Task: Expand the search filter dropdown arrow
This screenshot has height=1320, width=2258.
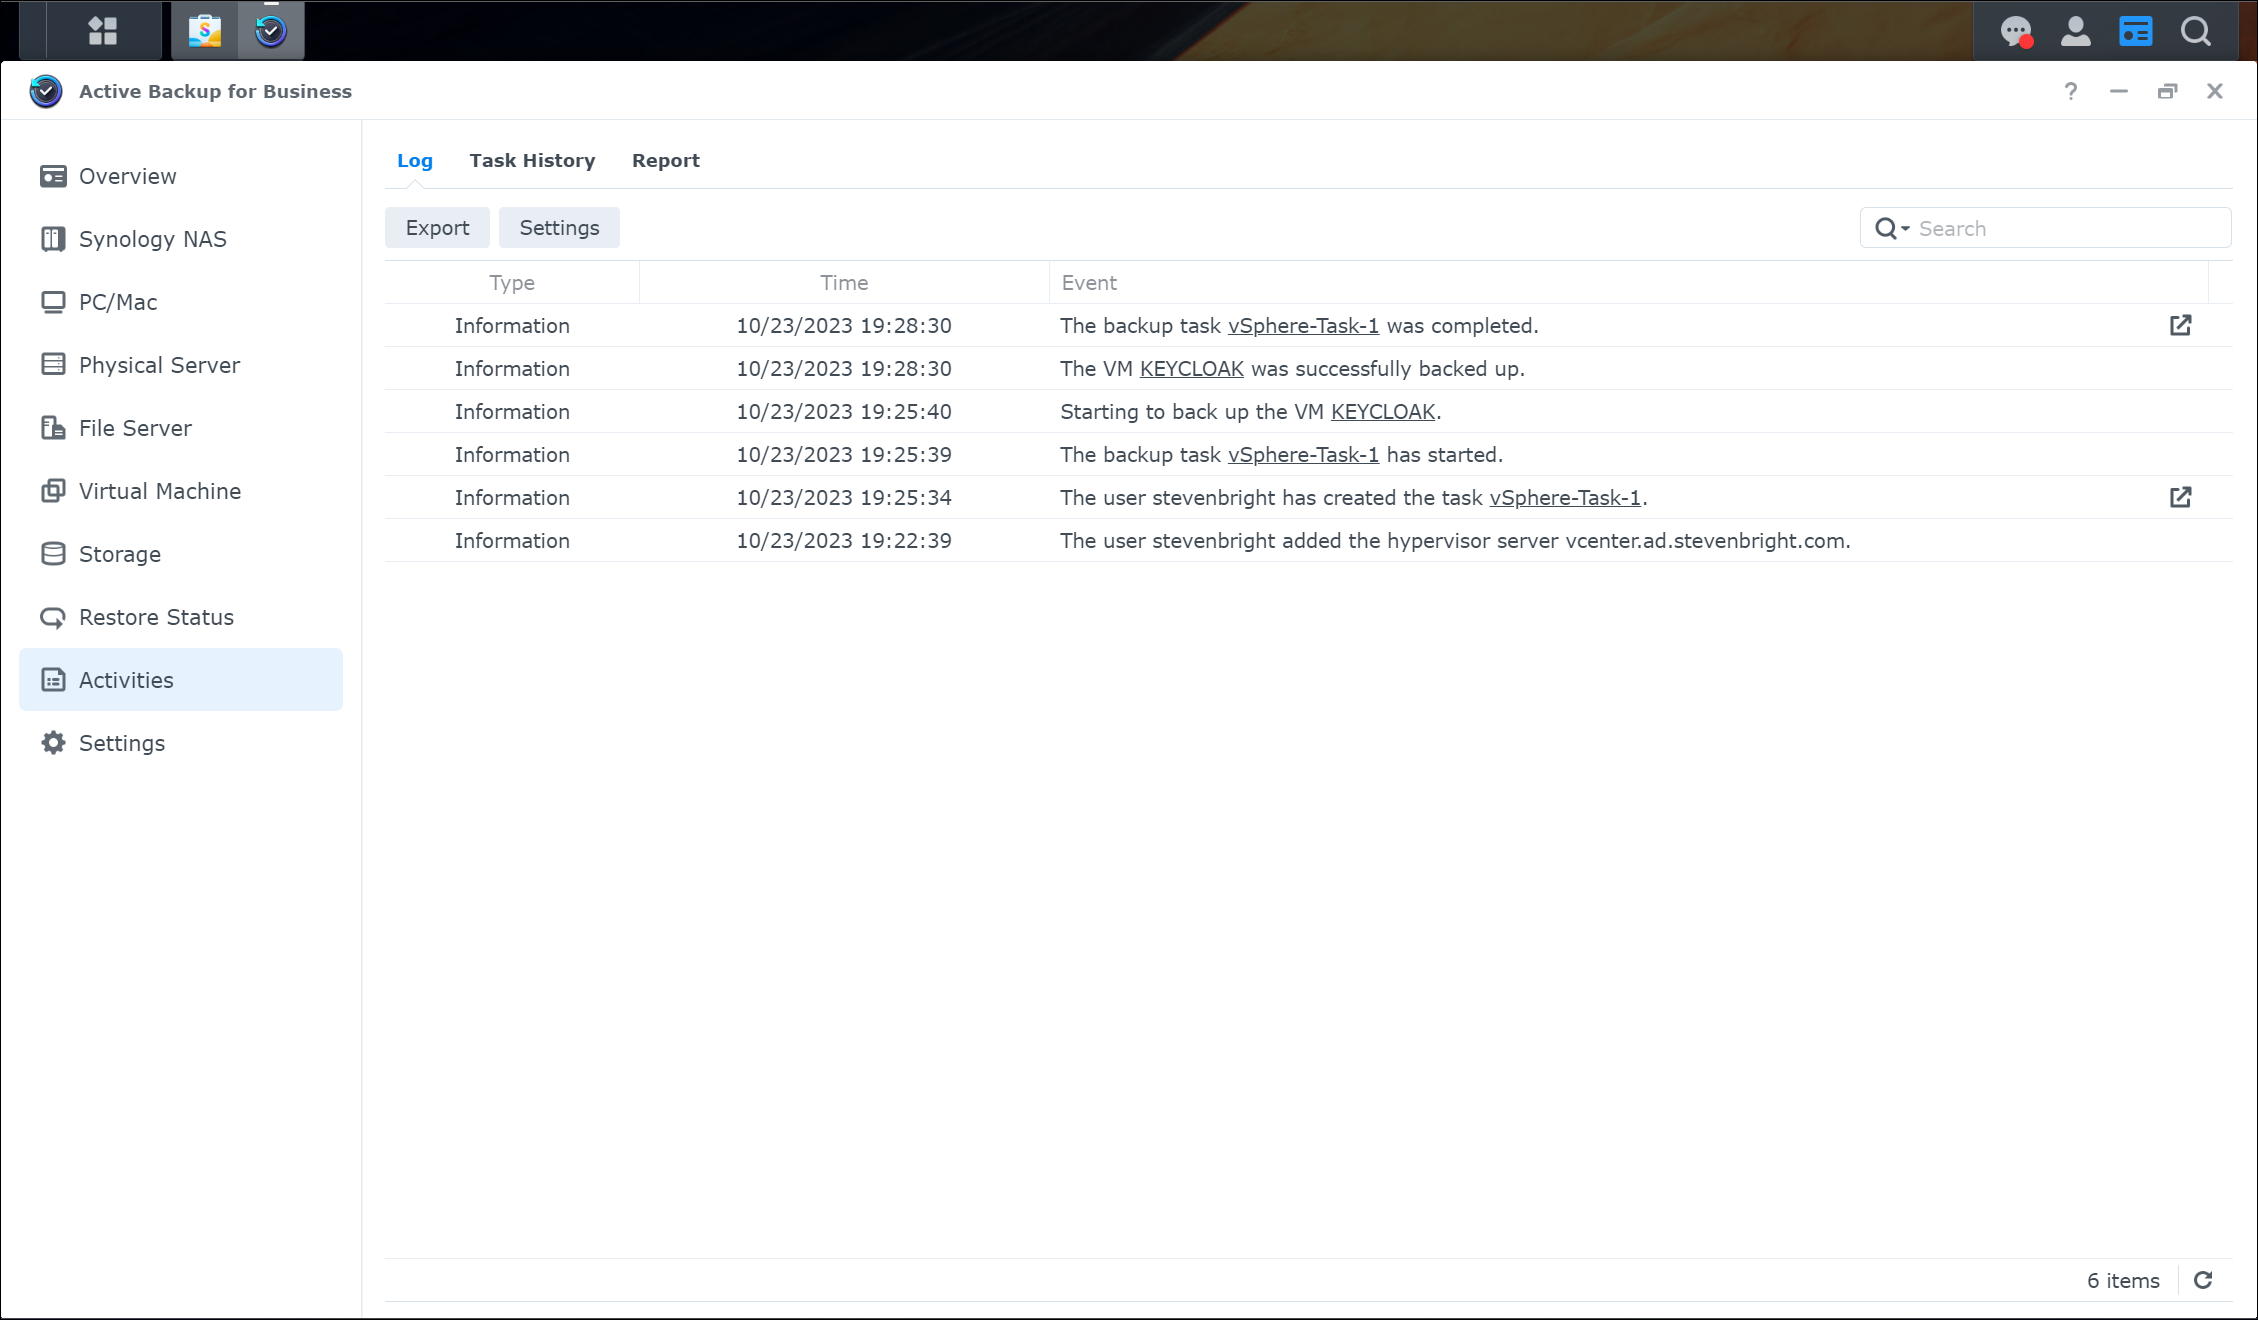Action: tap(1904, 229)
